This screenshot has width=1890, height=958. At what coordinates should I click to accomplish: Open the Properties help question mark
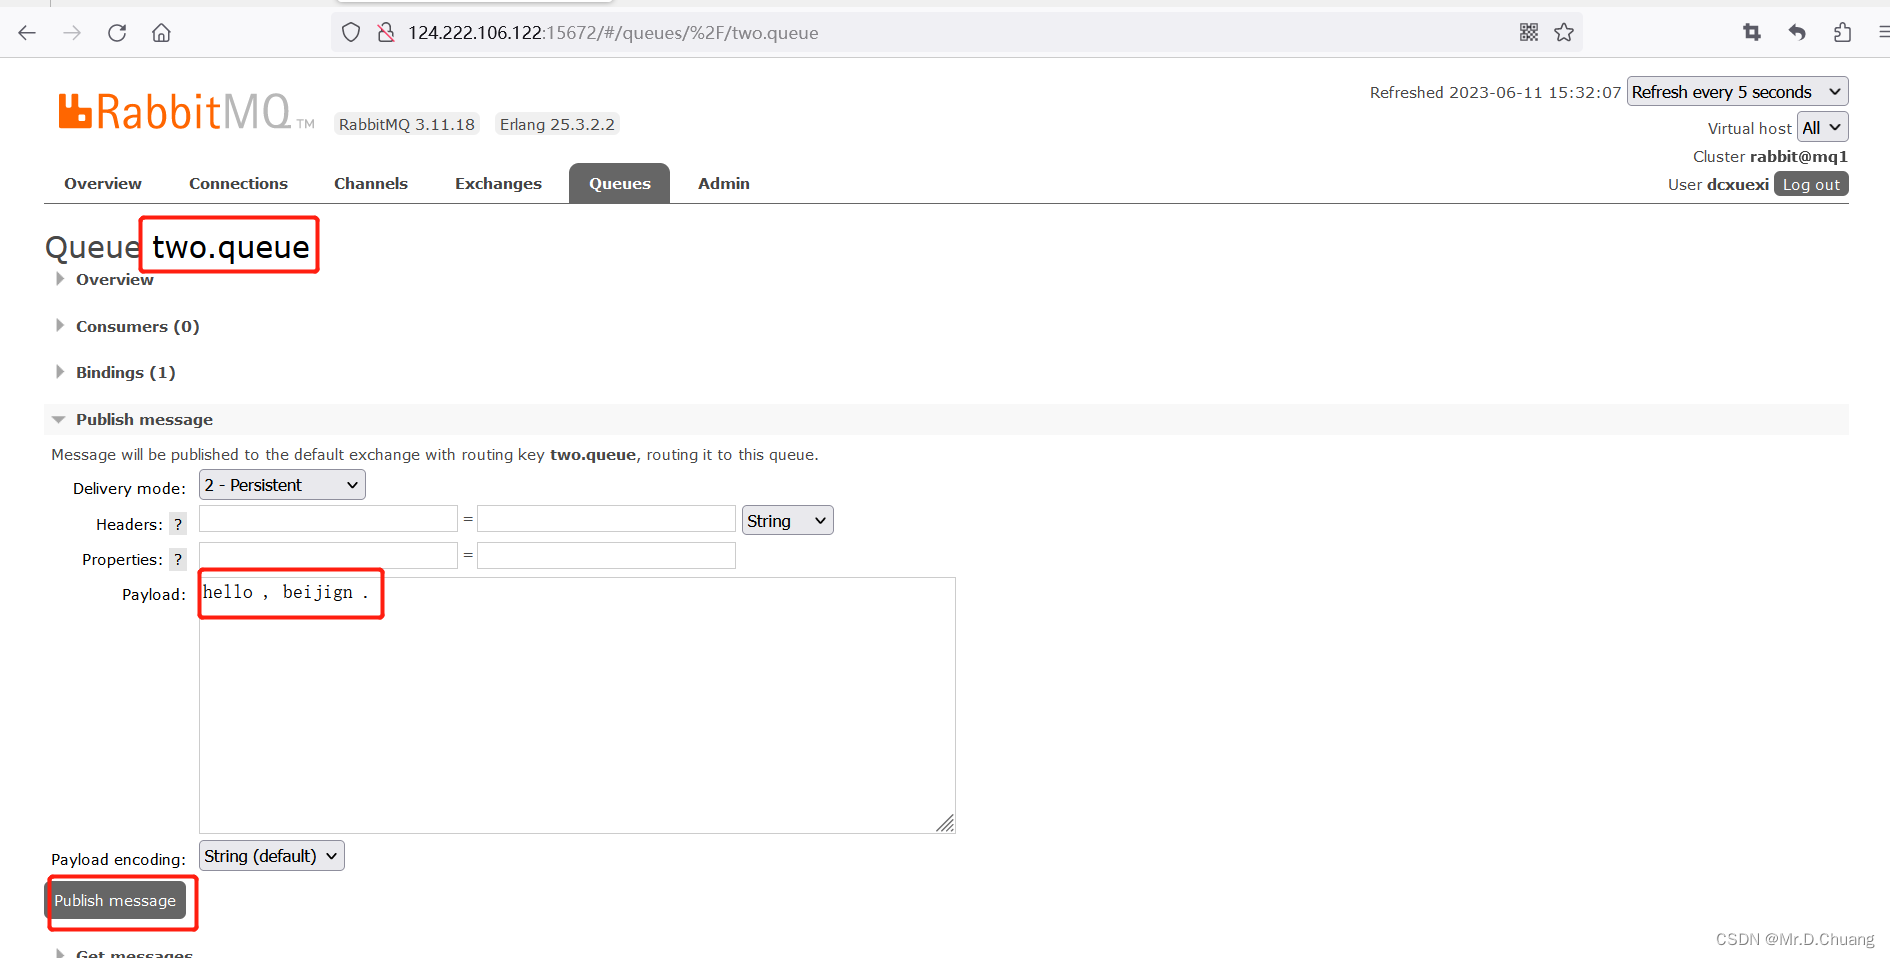178,559
